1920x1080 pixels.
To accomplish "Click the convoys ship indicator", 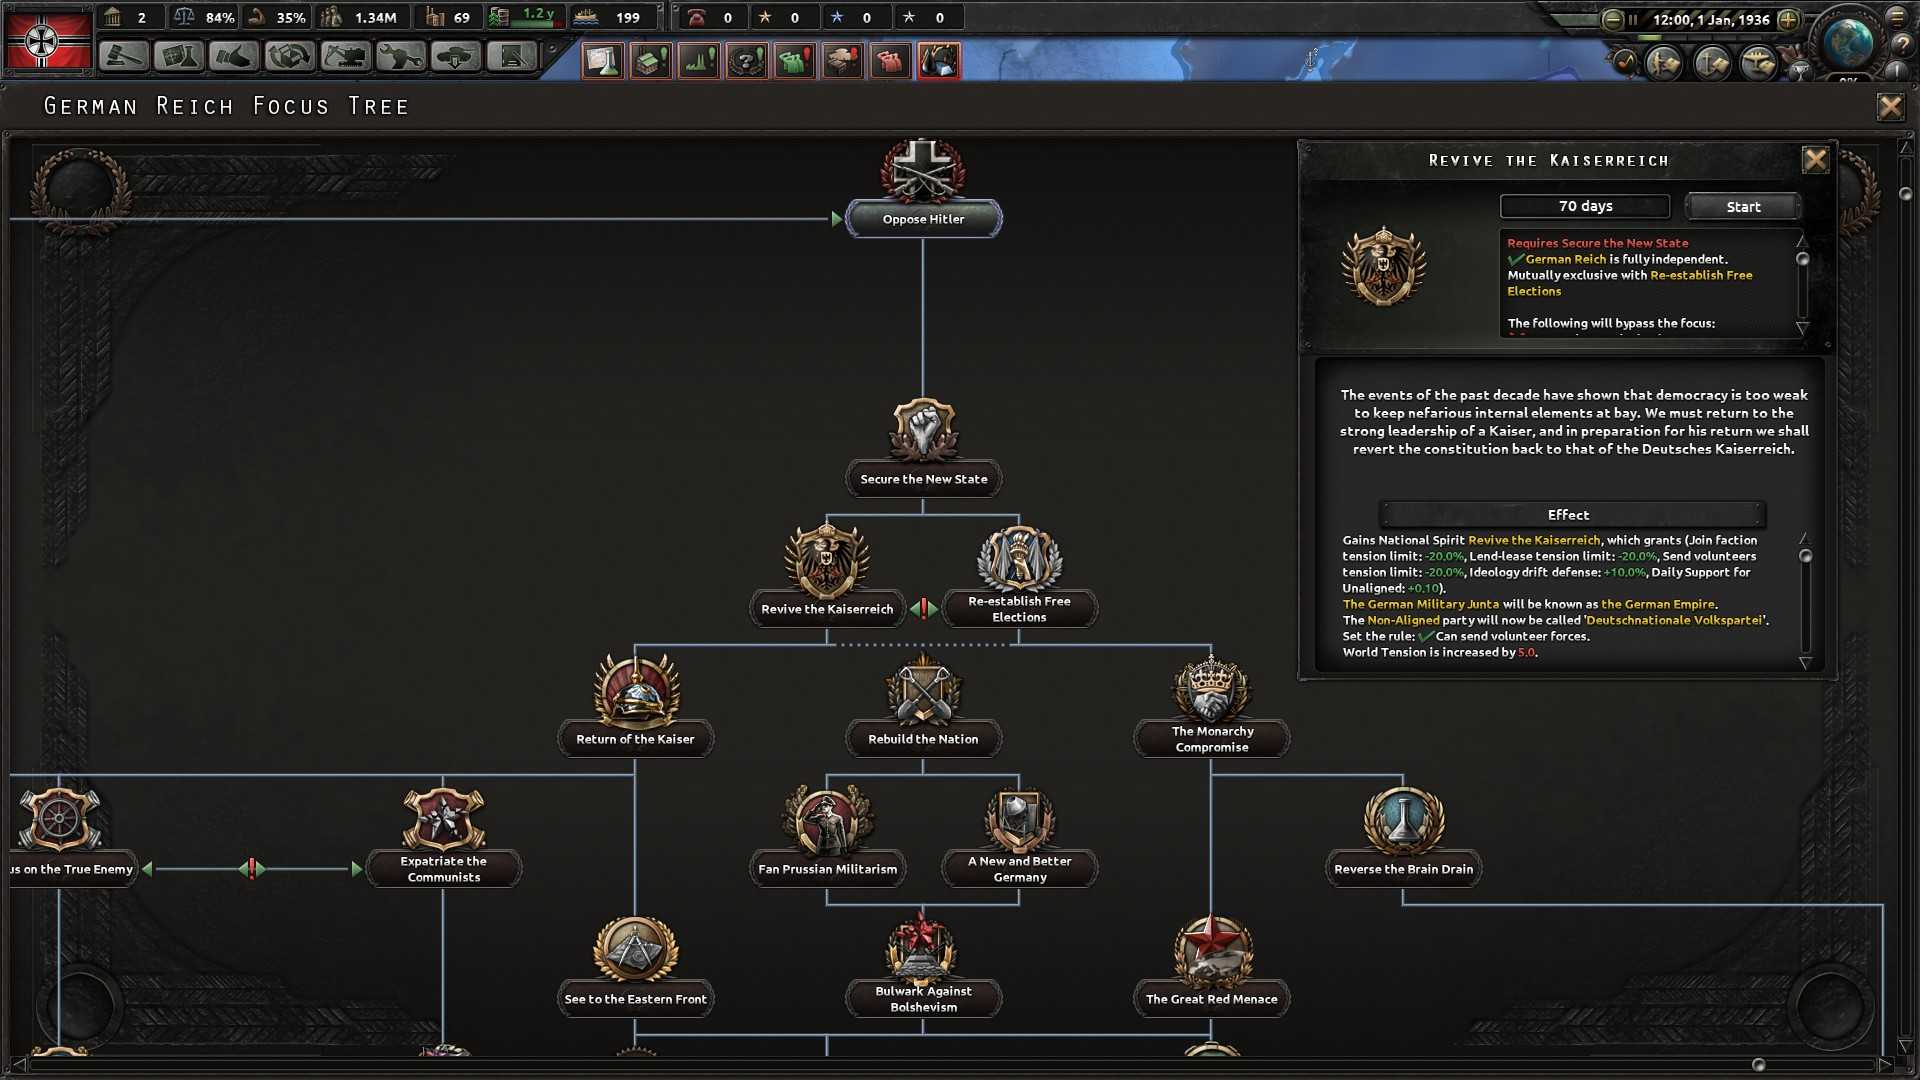I will pyautogui.click(x=614, y=17).
